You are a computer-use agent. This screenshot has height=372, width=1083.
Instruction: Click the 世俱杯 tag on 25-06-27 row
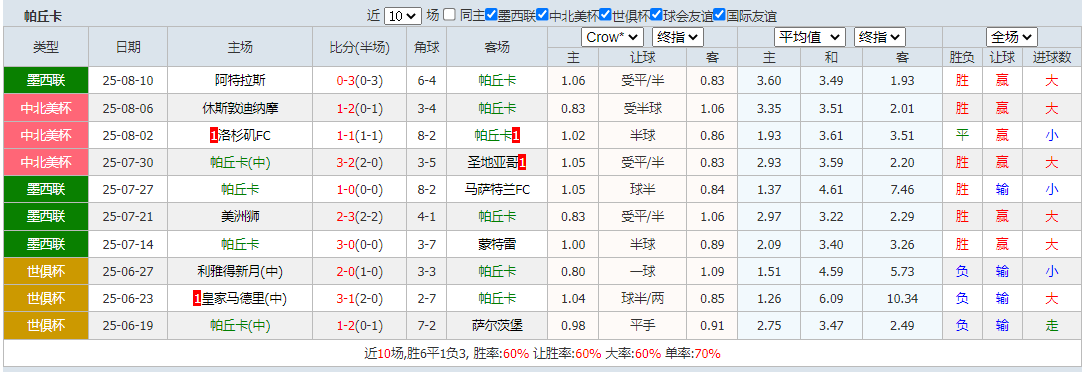tap(46, 271)
